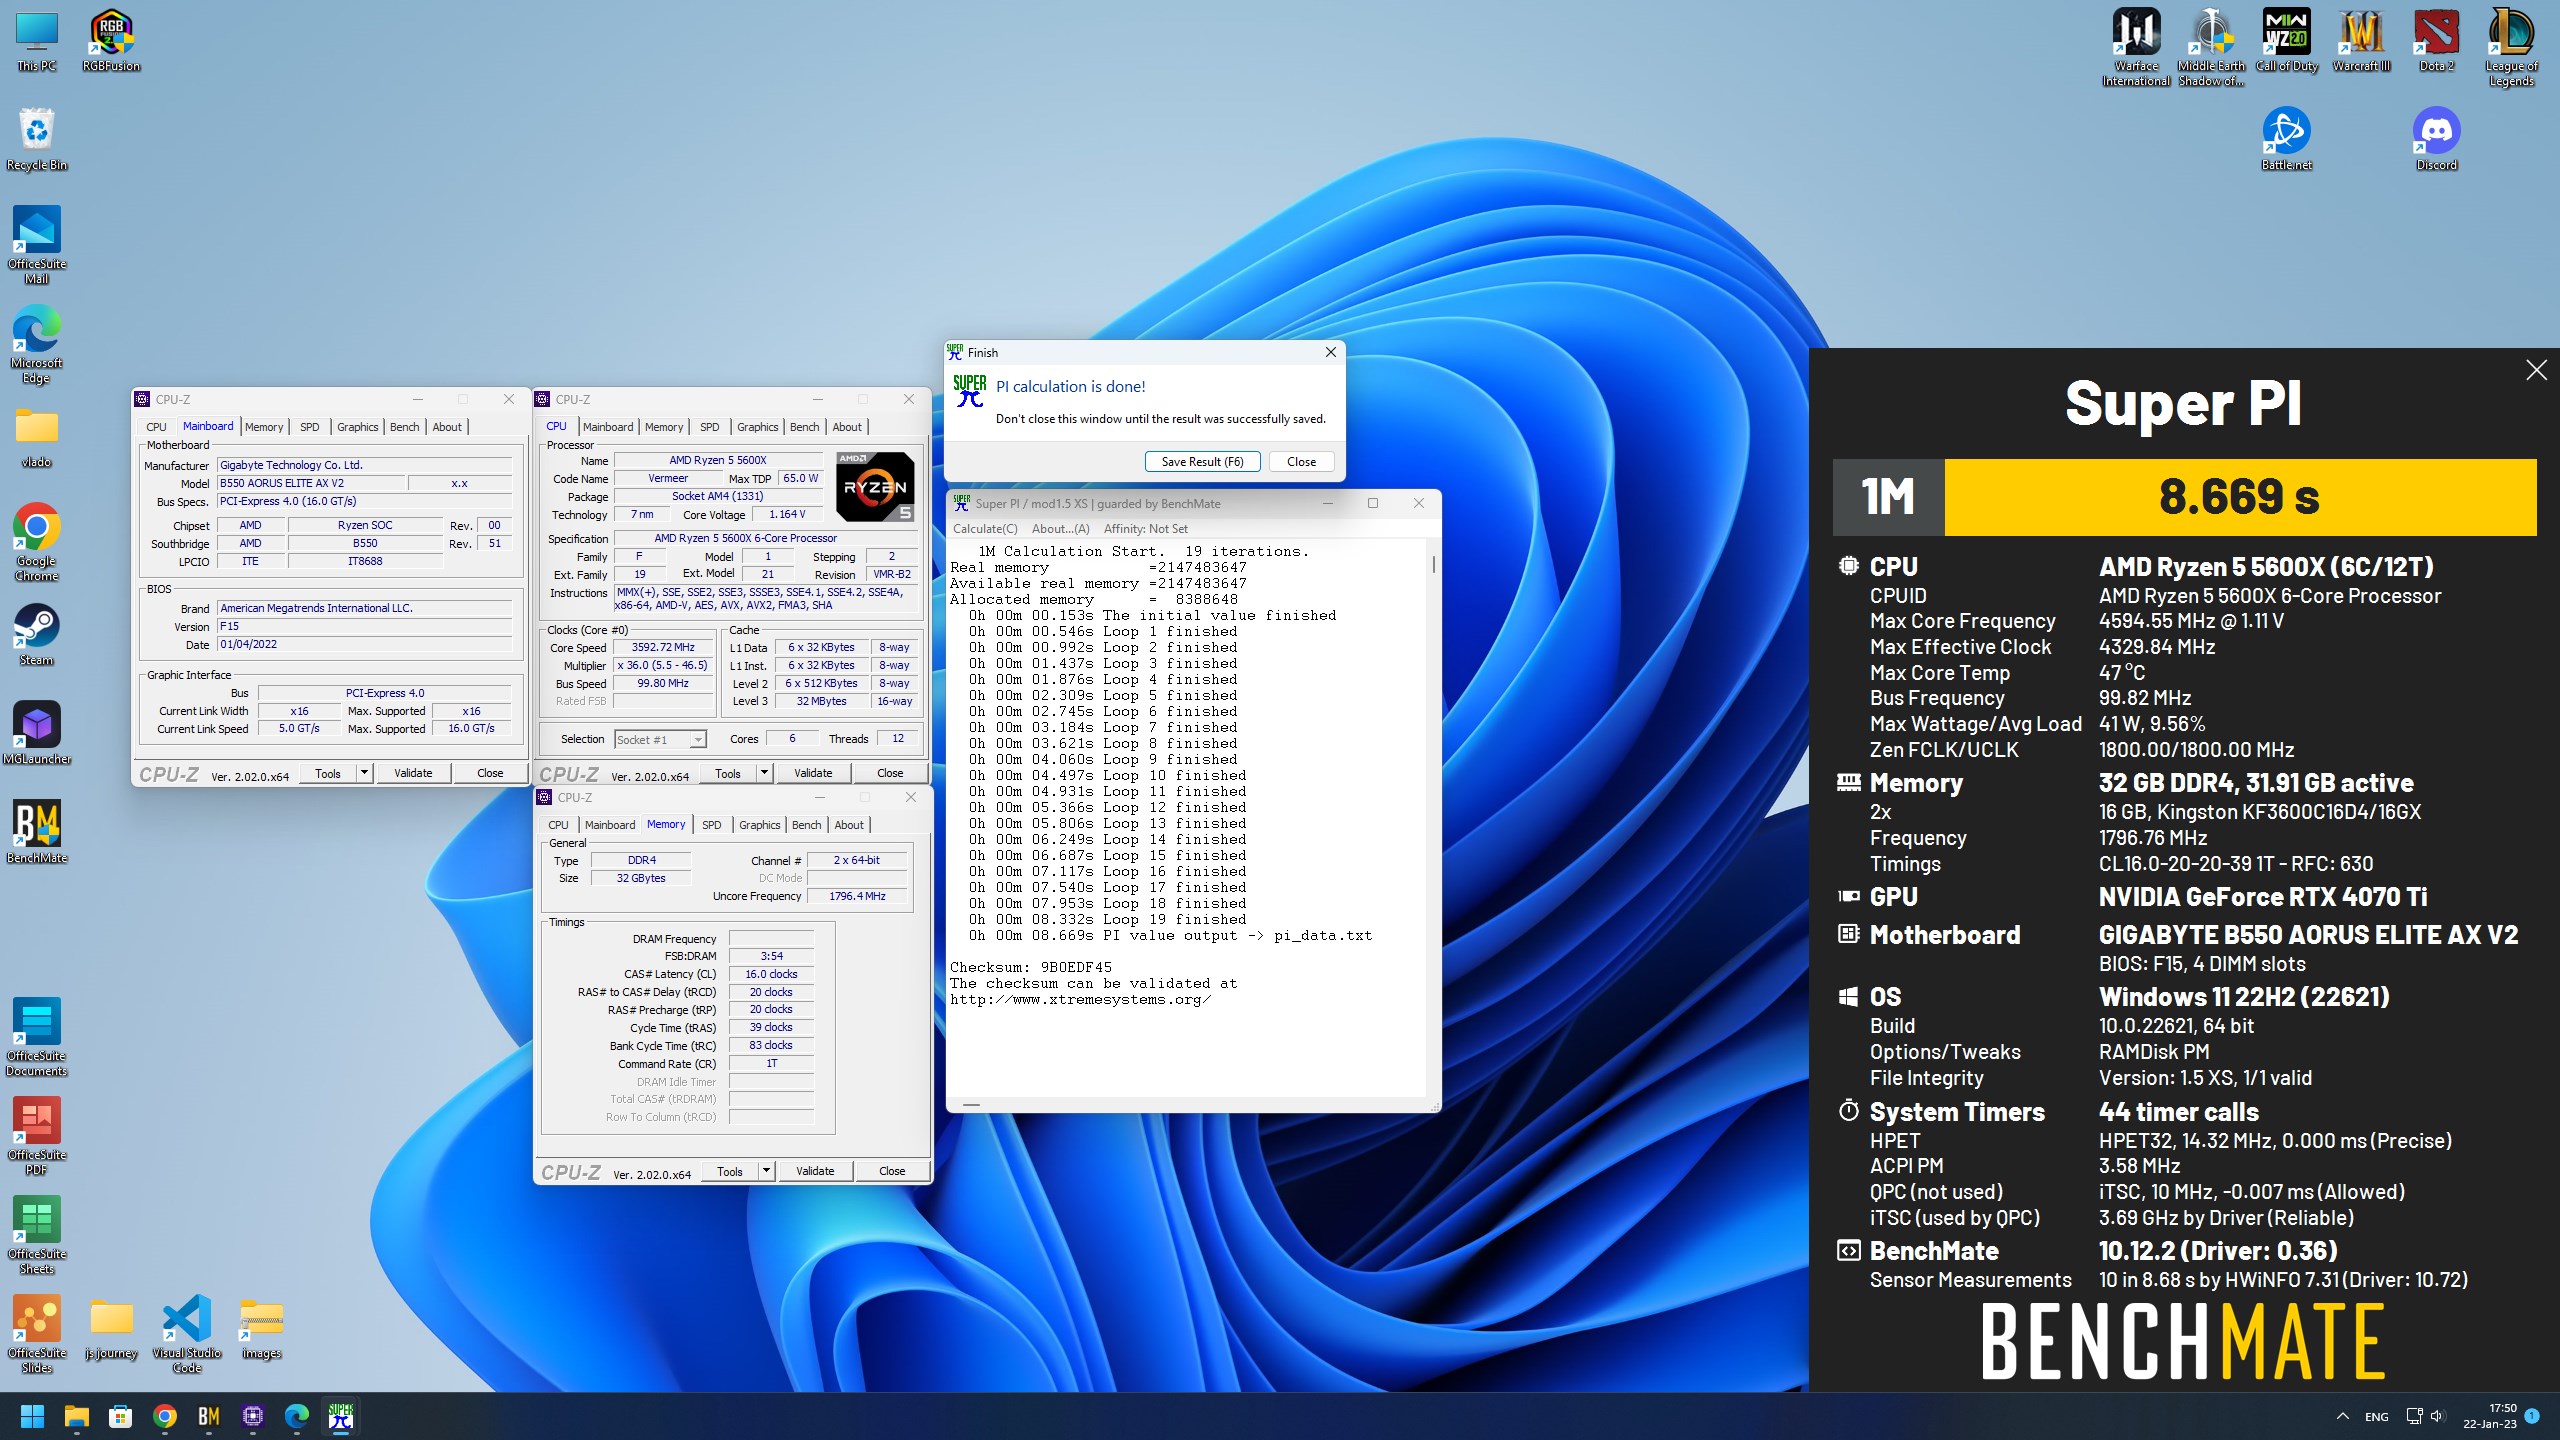Screen dimensions: 2560x1440
Task: Open the About...(A) menu in Super PI
Action: pyautogui.click(x=1060, y=529)
